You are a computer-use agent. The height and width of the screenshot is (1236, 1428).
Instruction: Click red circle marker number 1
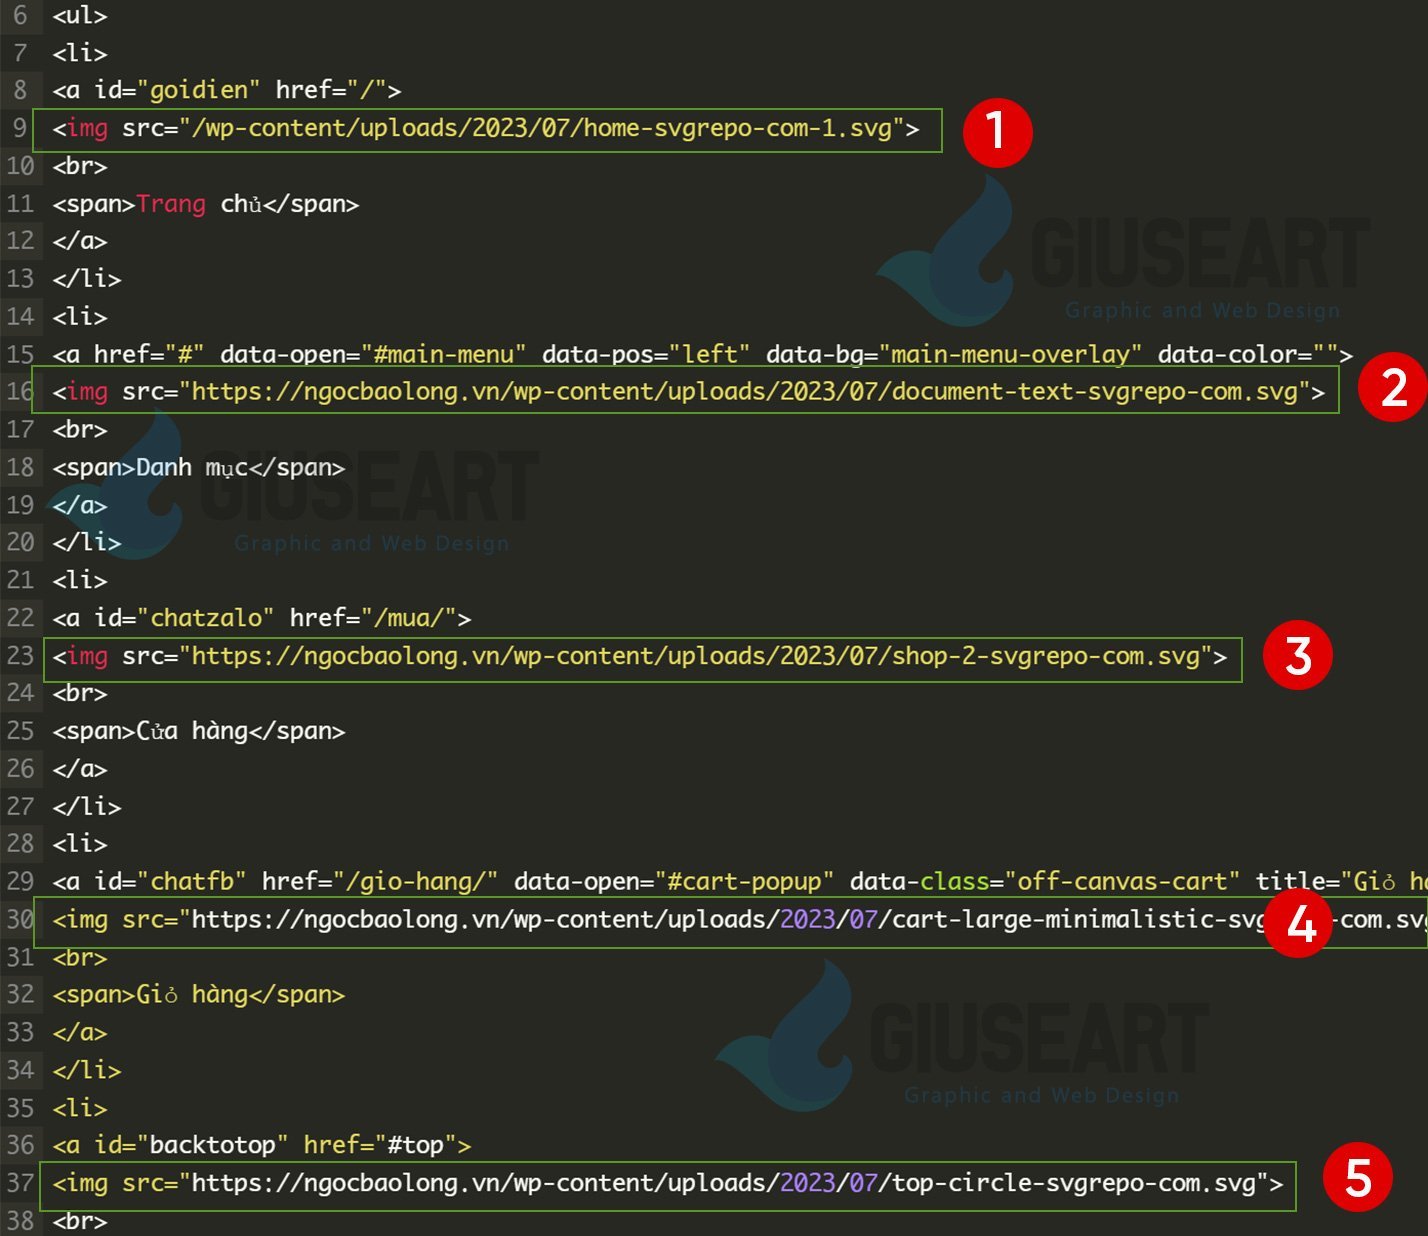pyautogui.click(x=997, y=132)
